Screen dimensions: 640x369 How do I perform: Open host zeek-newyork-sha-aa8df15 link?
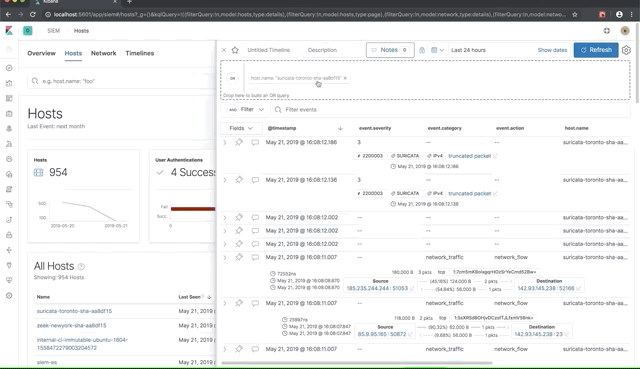point(71,325)
